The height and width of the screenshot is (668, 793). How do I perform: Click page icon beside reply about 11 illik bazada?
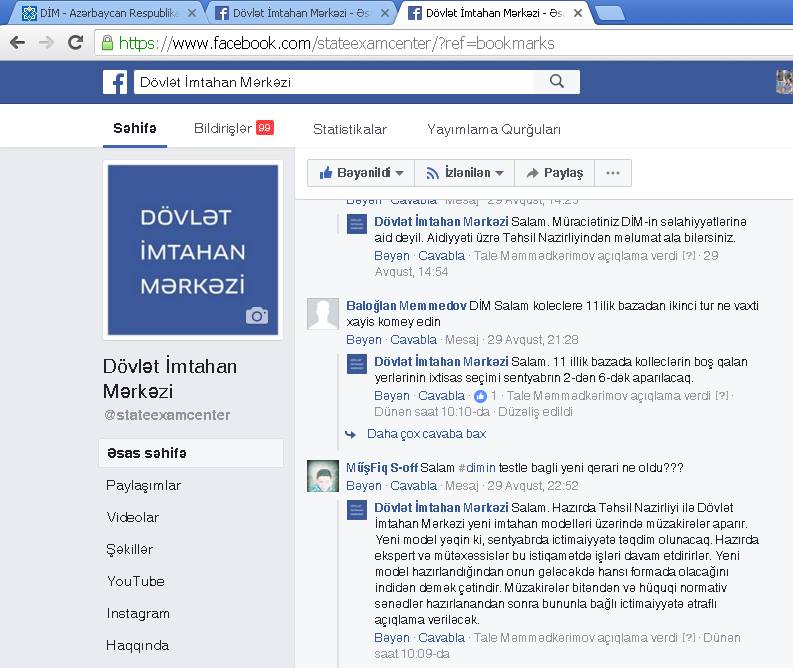(357, 364)
